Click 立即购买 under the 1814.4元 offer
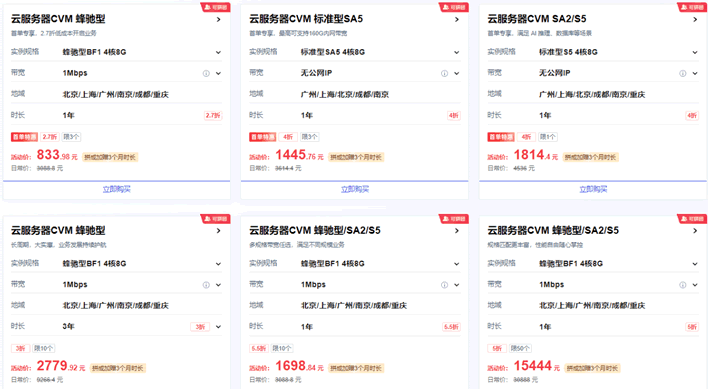 [x=593, y=190]
